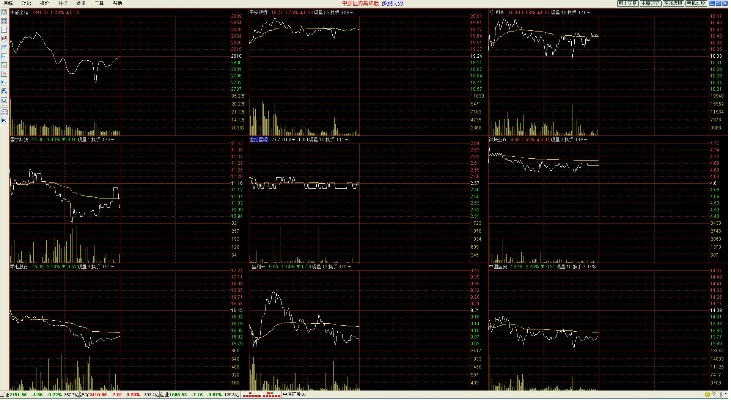
Task: Open the 系统 (System) menu
Action: [x=7, y=4]
